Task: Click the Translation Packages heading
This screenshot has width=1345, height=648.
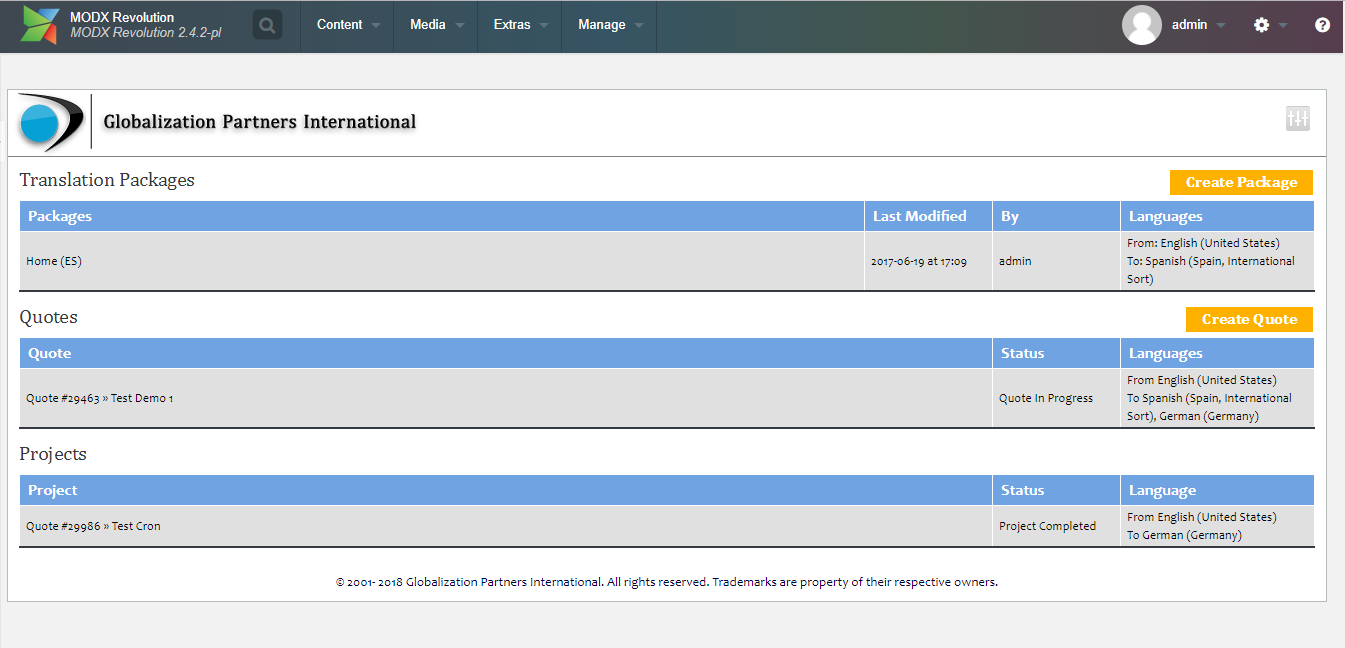Action: [107, 180]
